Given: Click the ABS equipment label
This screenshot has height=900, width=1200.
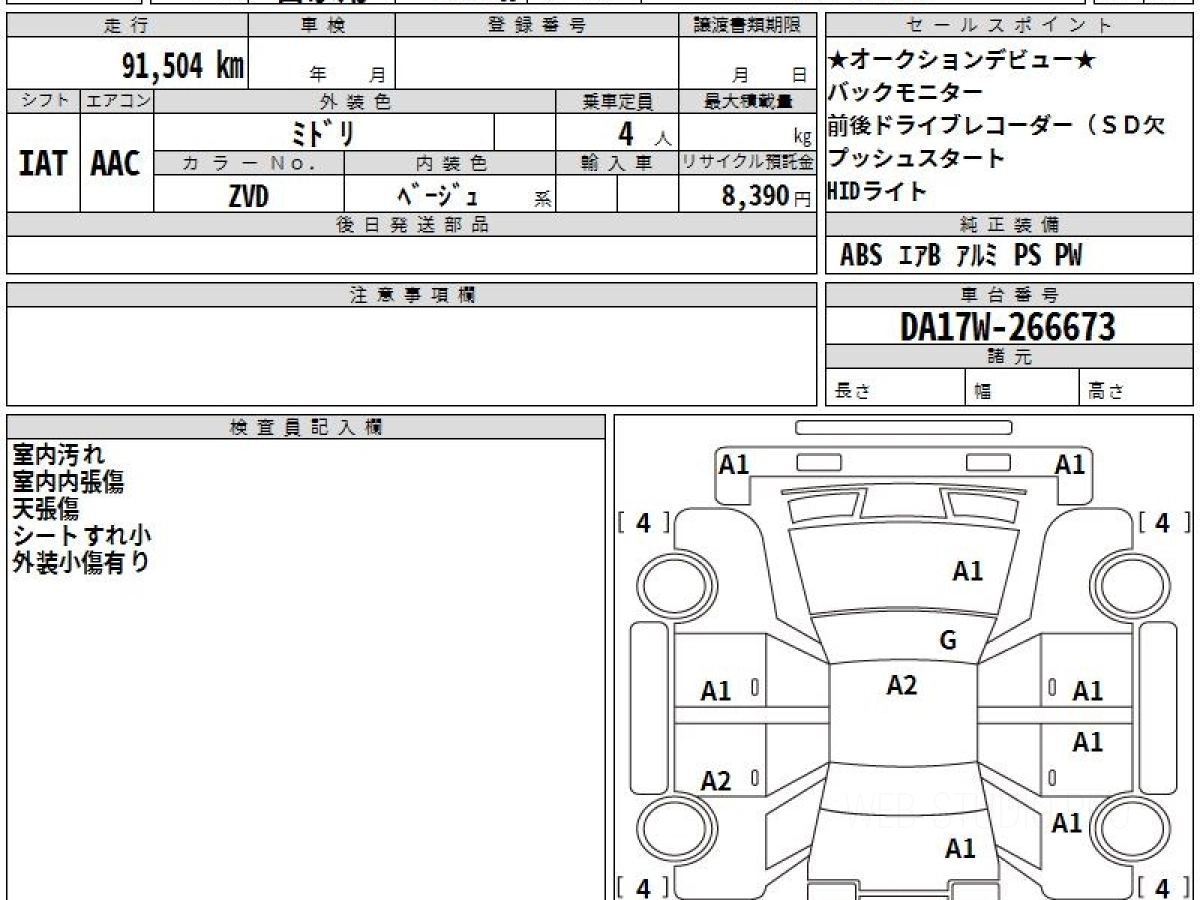Looking at the screenshot, I should point(861,256).
